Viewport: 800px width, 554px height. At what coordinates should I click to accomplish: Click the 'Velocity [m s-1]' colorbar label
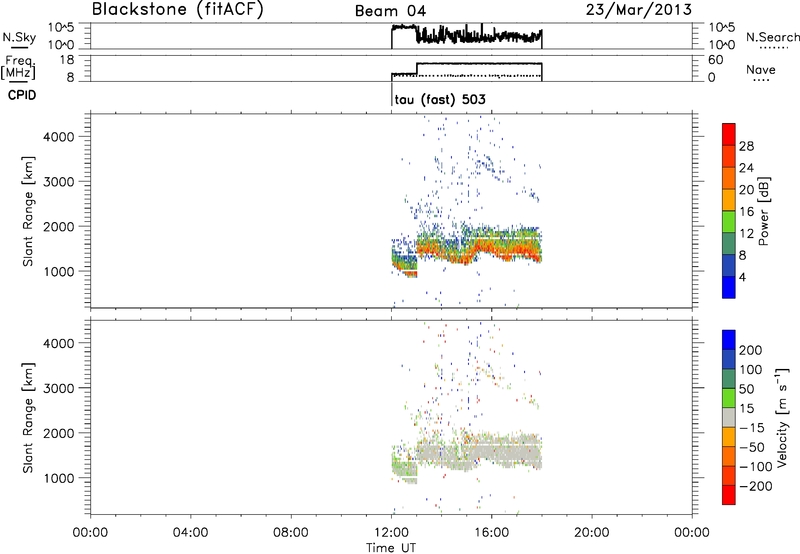[x=782, y=417]
